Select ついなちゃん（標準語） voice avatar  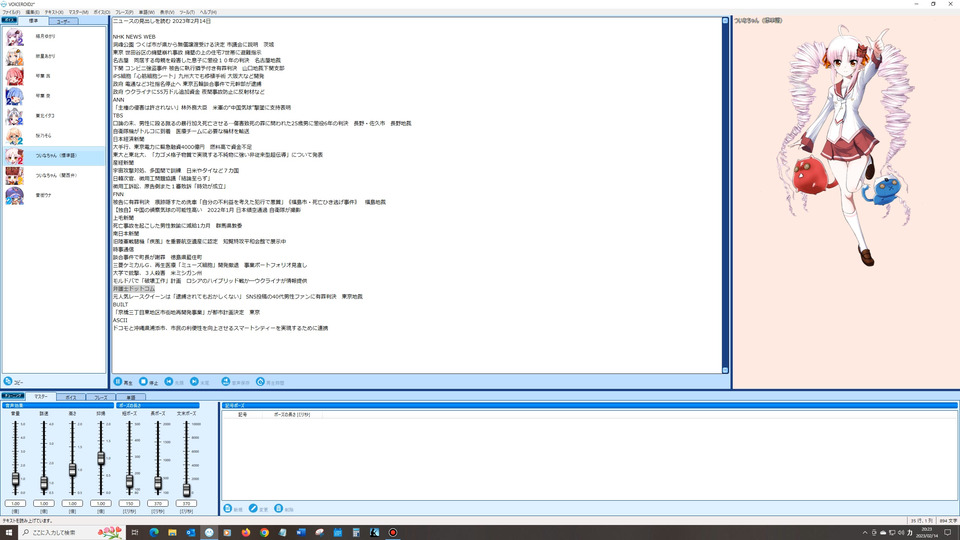click(x=14, y=156)
